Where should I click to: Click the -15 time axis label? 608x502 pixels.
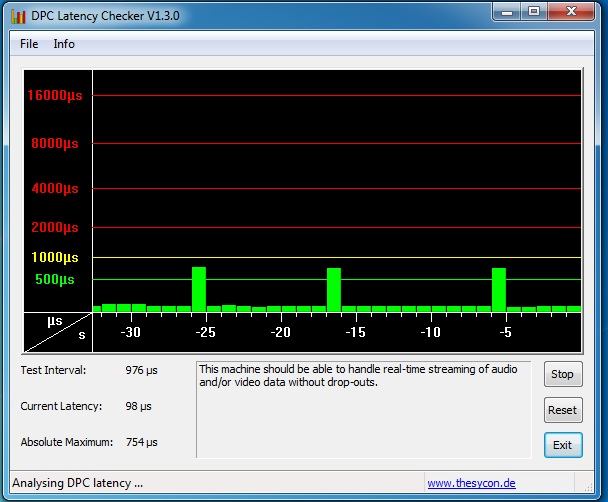click(x=355, y=332)
